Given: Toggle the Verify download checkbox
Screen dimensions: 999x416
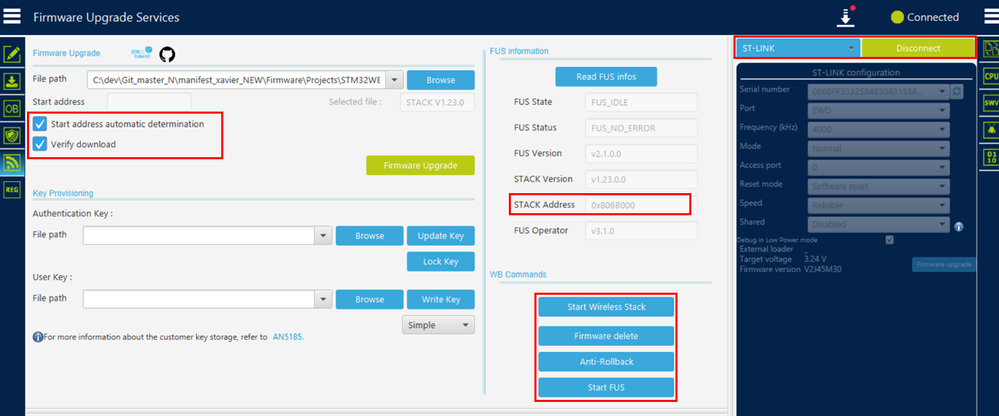Looking at the screenshot, I should pyautogui.click(x=40, y=144).
